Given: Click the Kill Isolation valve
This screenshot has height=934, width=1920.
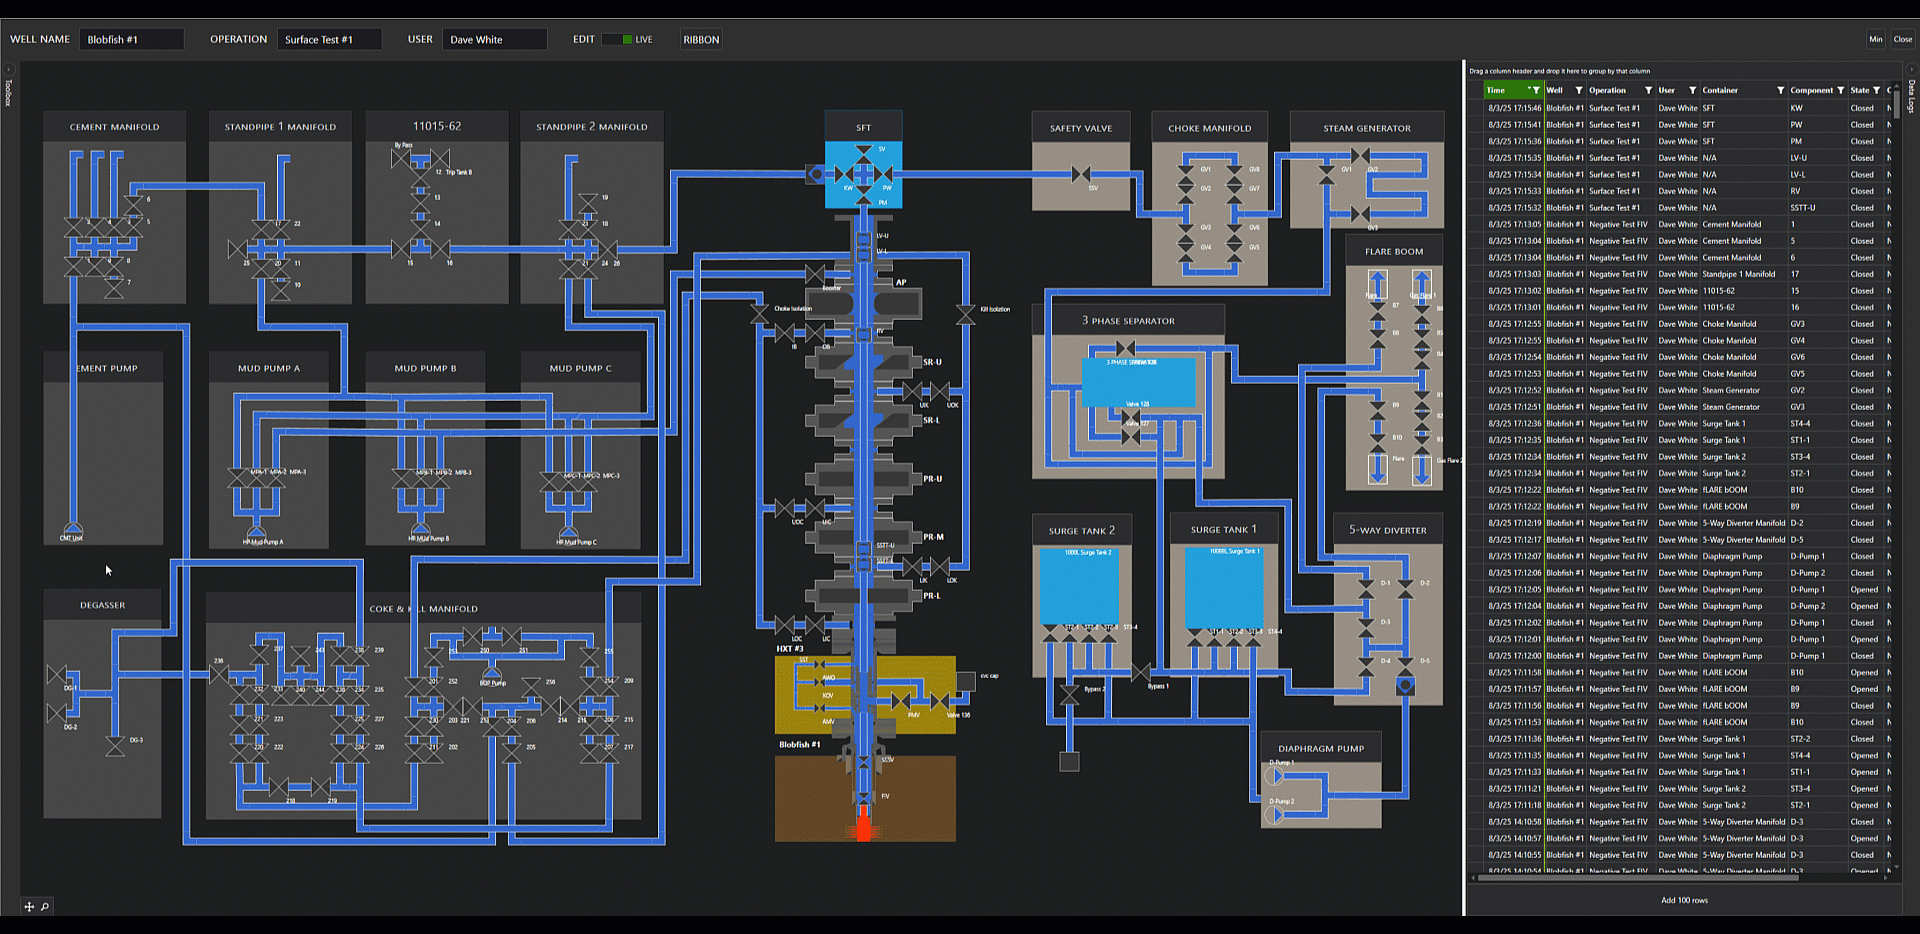Looking at the screenshot, I should [965, 314].
